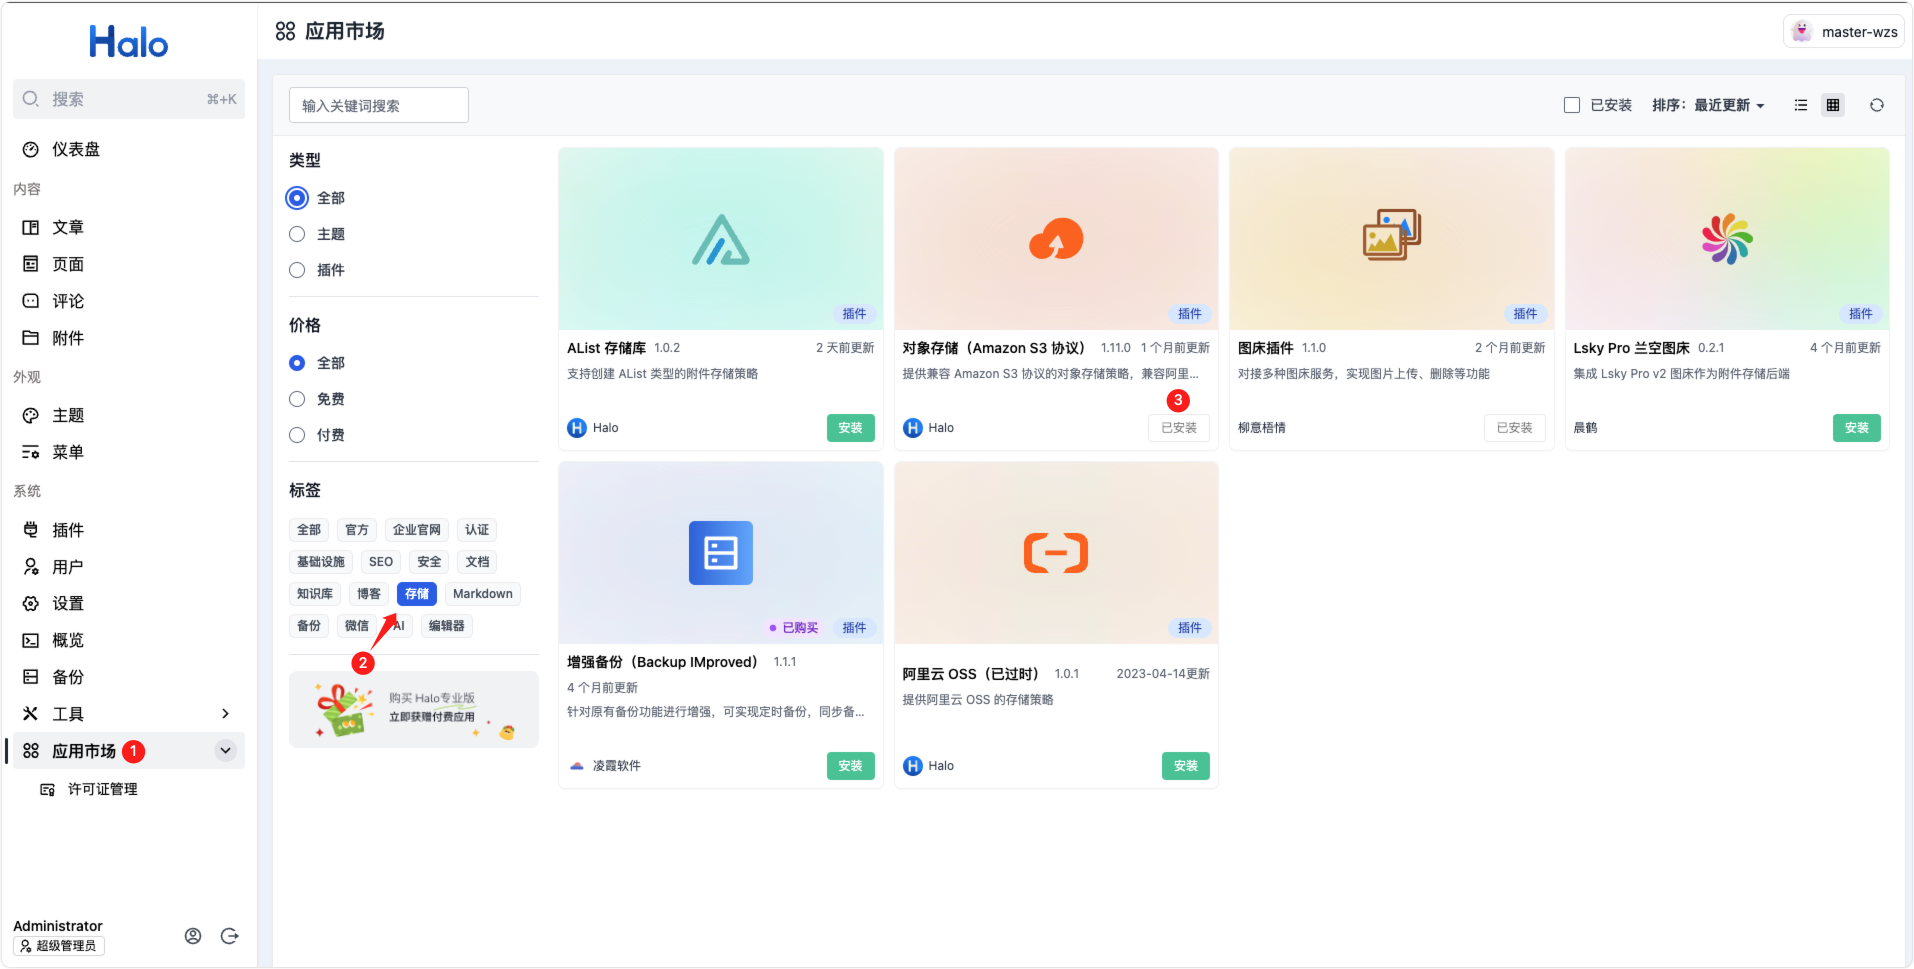
Task: Click the 购买 Halo 专业版 promo banner
Action: (414, 710)
